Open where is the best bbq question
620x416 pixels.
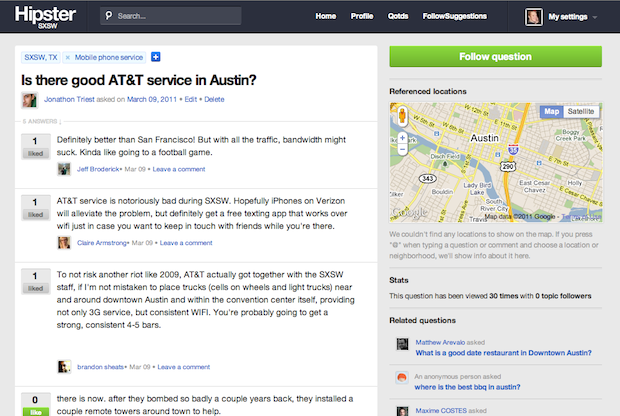pyautogui.click(x=467, y=387)
